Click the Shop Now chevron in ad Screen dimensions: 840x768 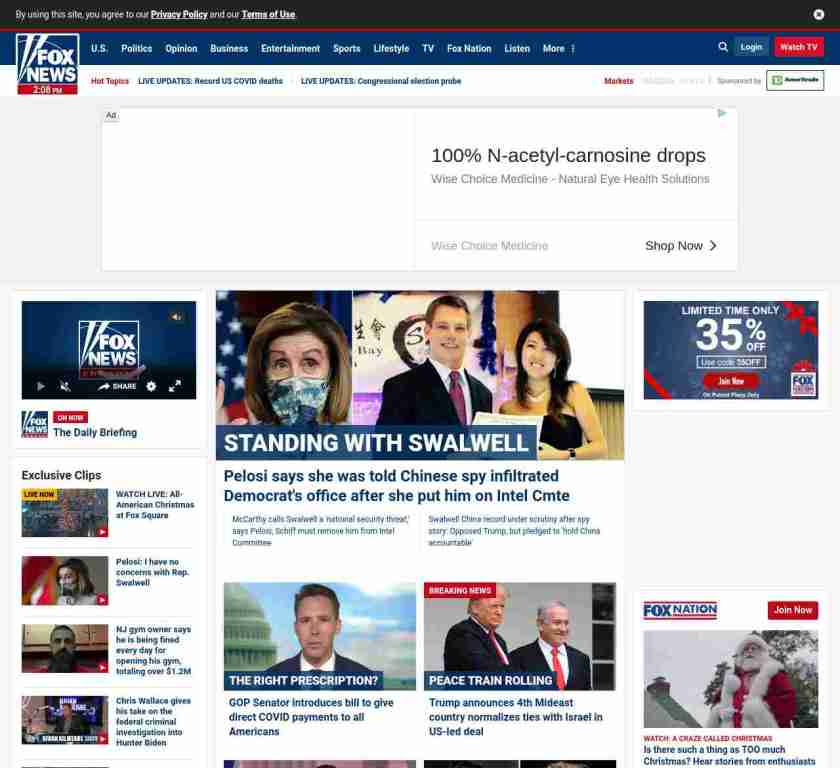712,246
